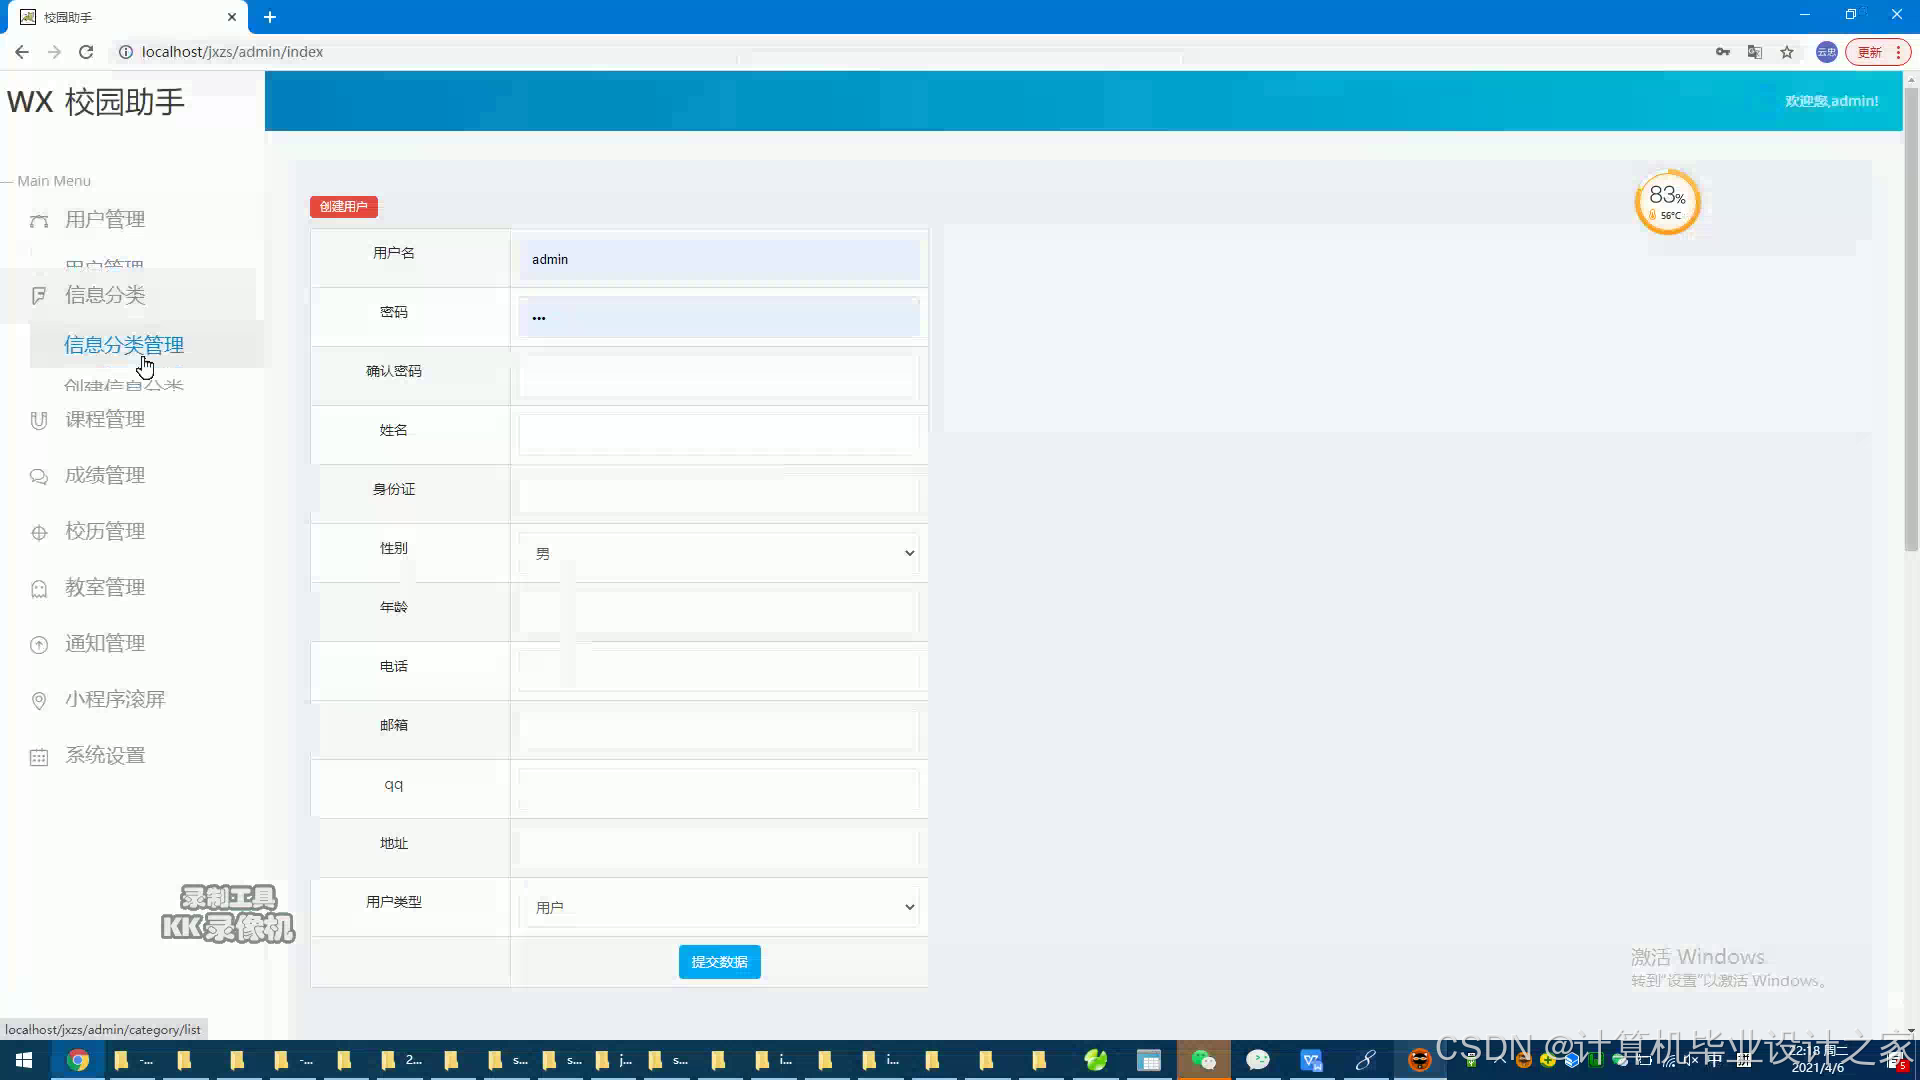1920x1080 pixels.
Task: Open a new browser tab
Action: tap(270, 17)
